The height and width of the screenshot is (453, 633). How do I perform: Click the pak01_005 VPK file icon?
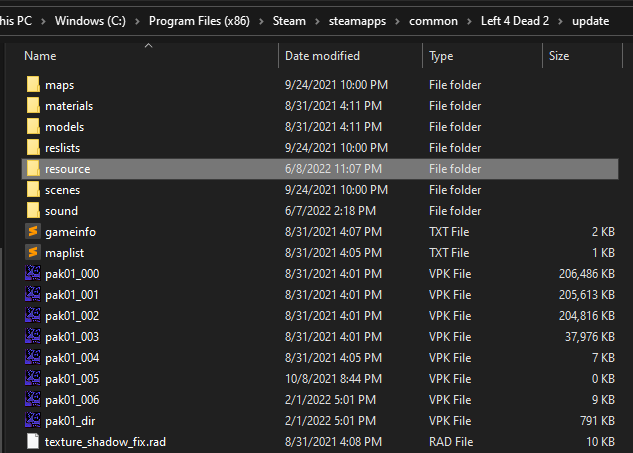pos(33,379)
